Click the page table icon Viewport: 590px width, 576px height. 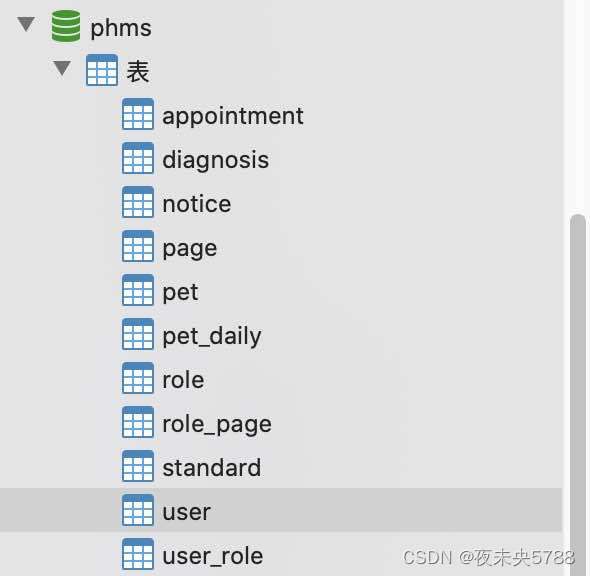click(138, 246)
